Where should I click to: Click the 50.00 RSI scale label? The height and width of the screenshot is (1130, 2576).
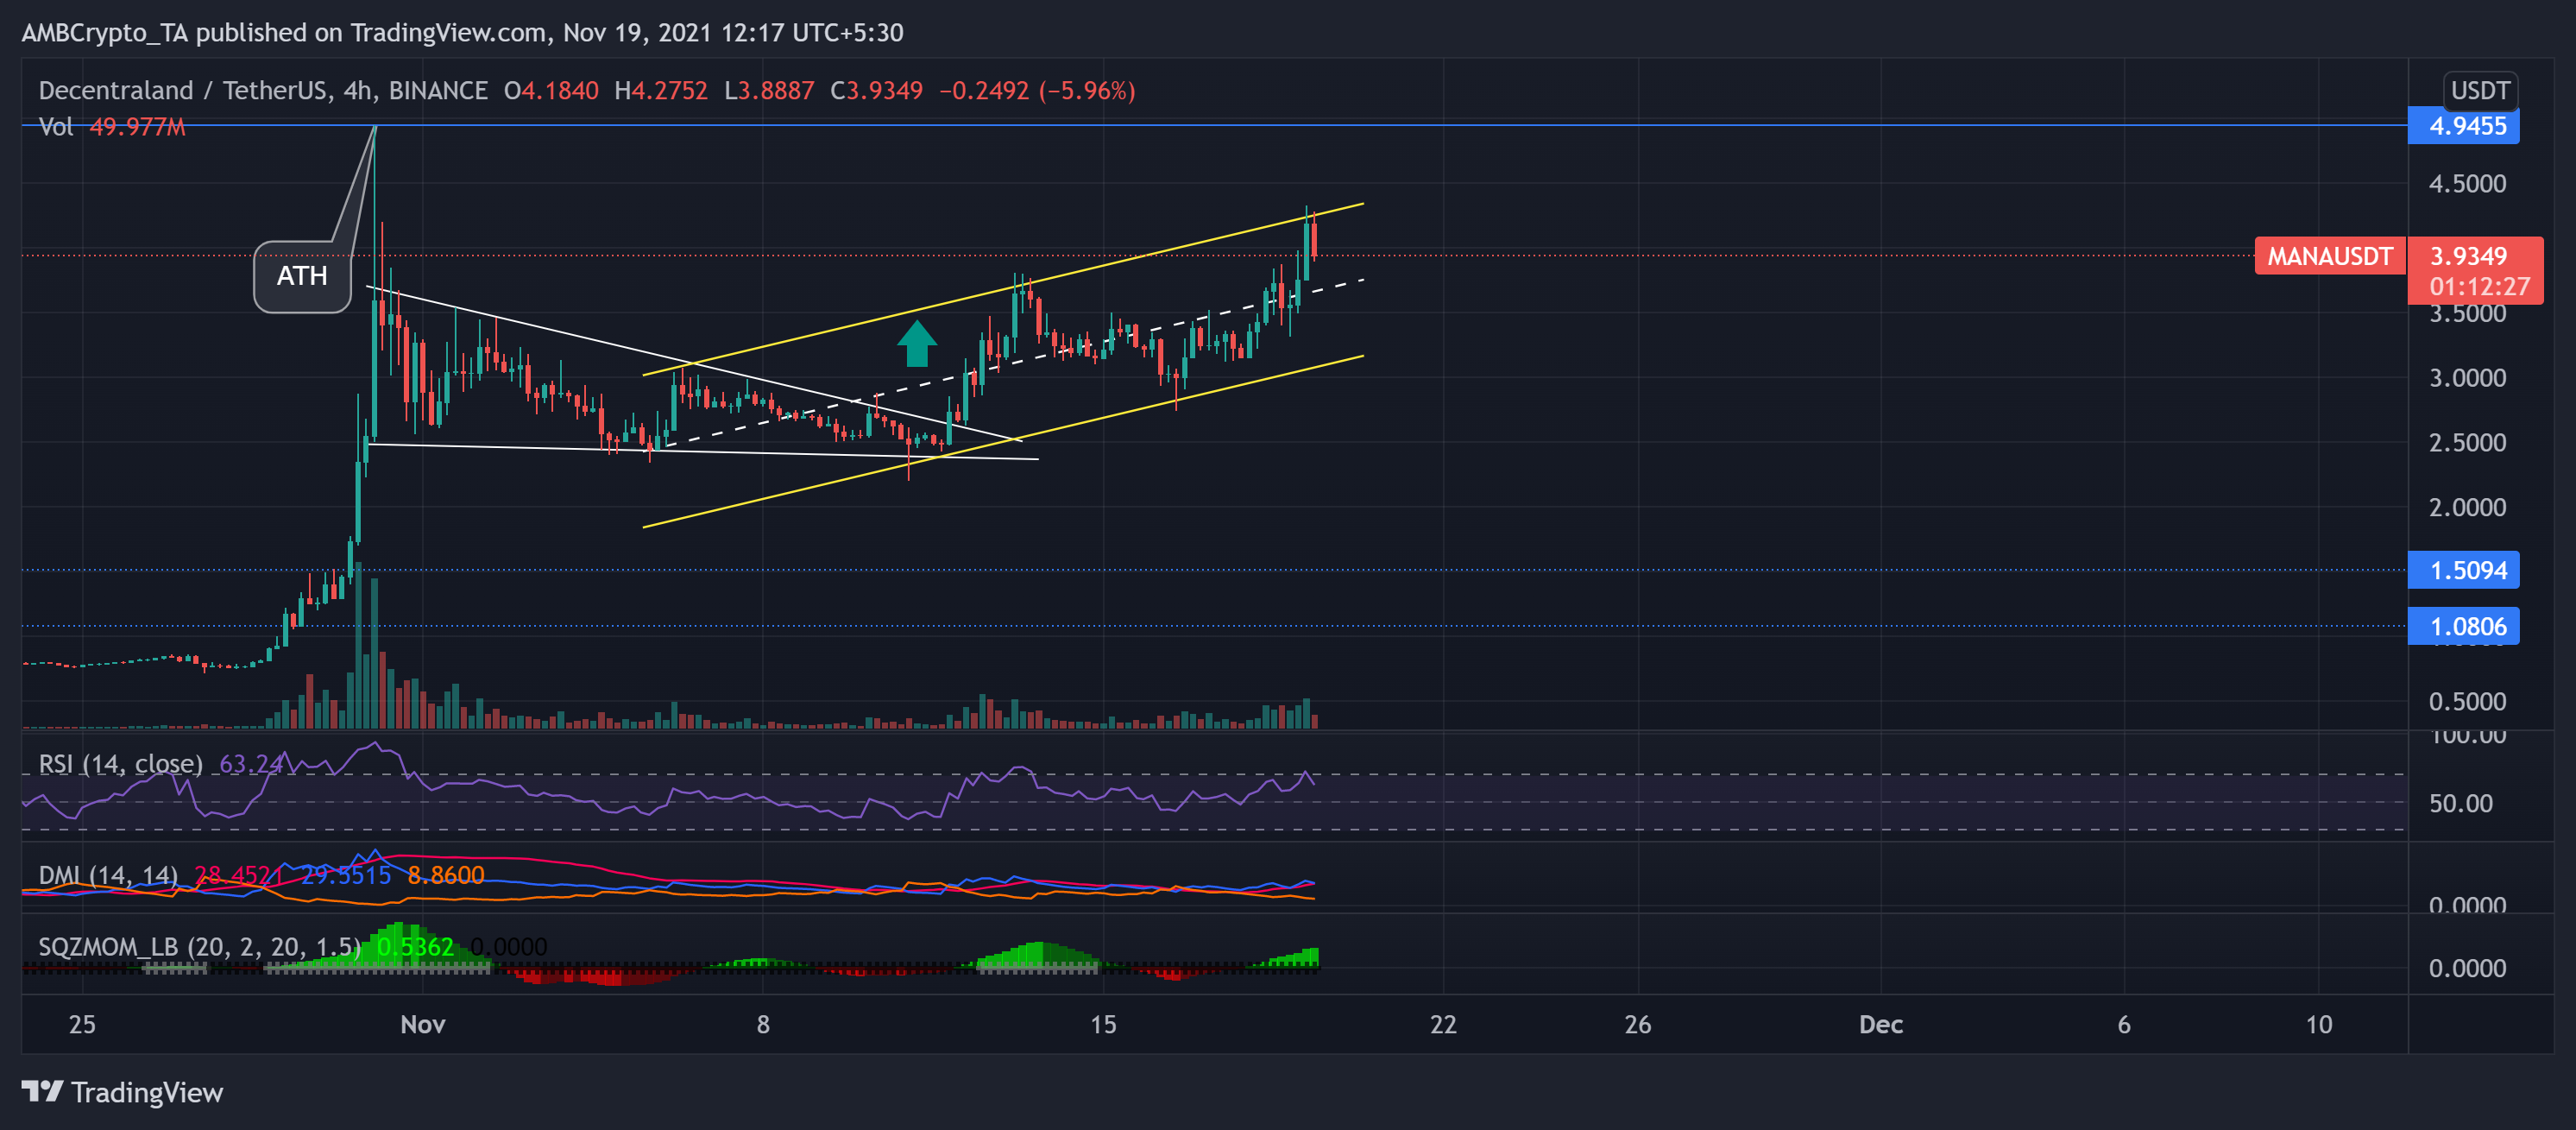pyautogui.click(x=2460, y=803)
